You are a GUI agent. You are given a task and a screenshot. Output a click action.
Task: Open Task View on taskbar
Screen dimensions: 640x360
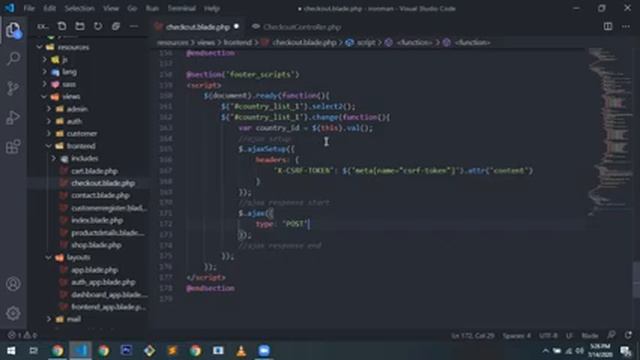(33, 351)
